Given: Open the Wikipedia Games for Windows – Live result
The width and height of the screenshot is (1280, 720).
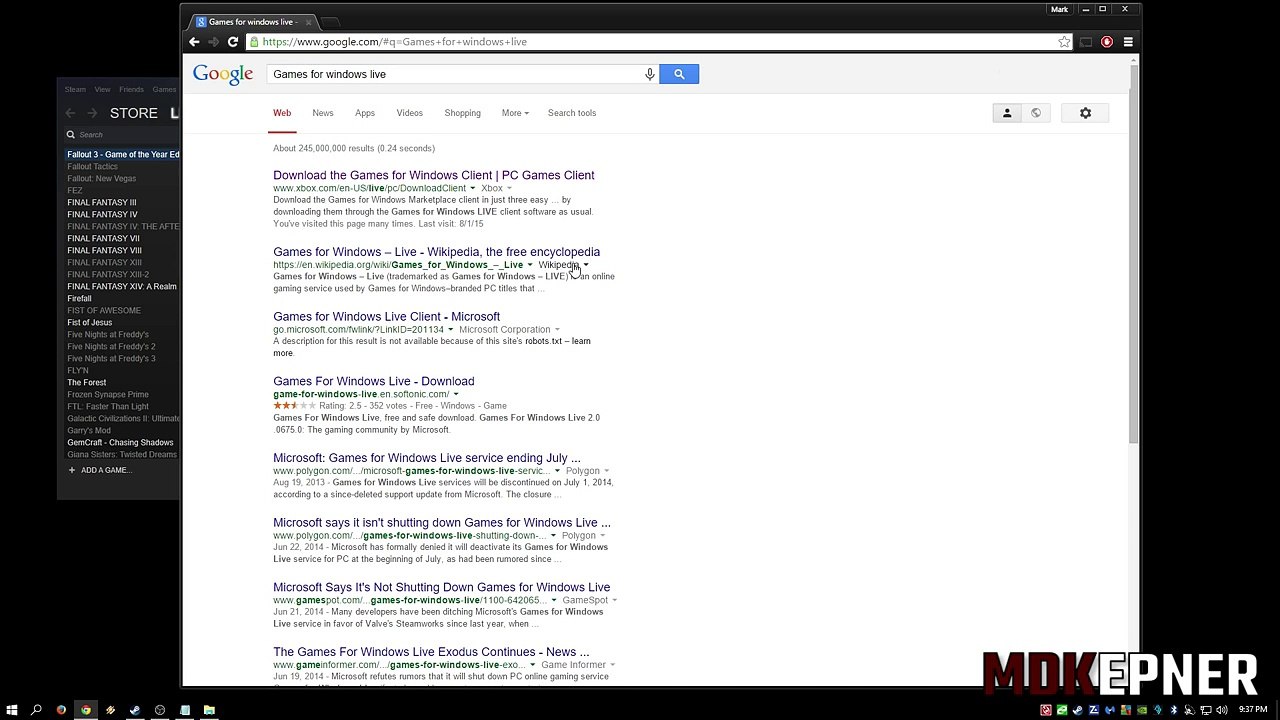Looking at the screenshot, I should point(436,252).
